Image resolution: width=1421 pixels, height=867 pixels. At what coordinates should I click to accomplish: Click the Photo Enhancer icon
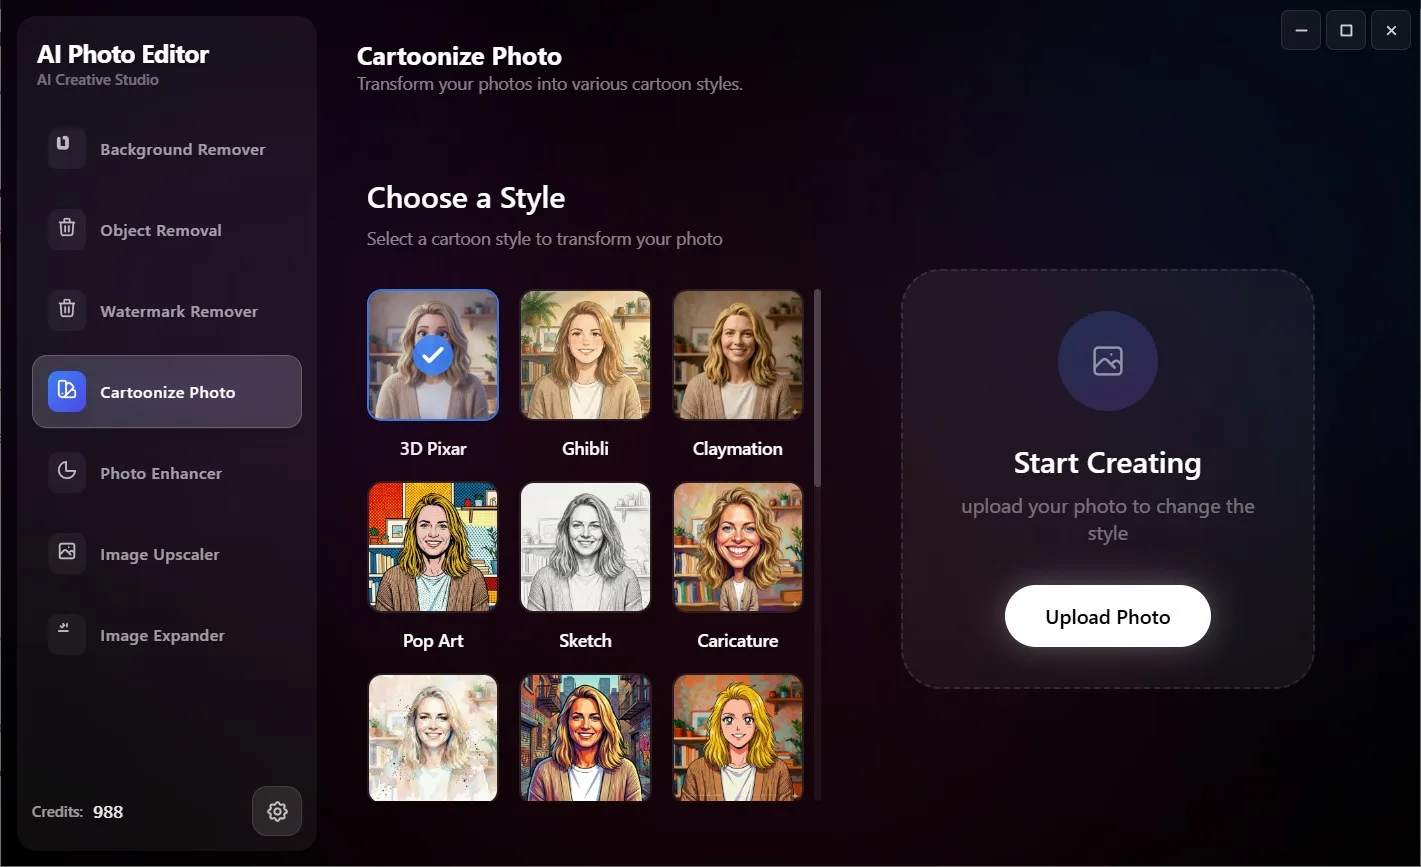pyautogui.click(x=67, y=473)
